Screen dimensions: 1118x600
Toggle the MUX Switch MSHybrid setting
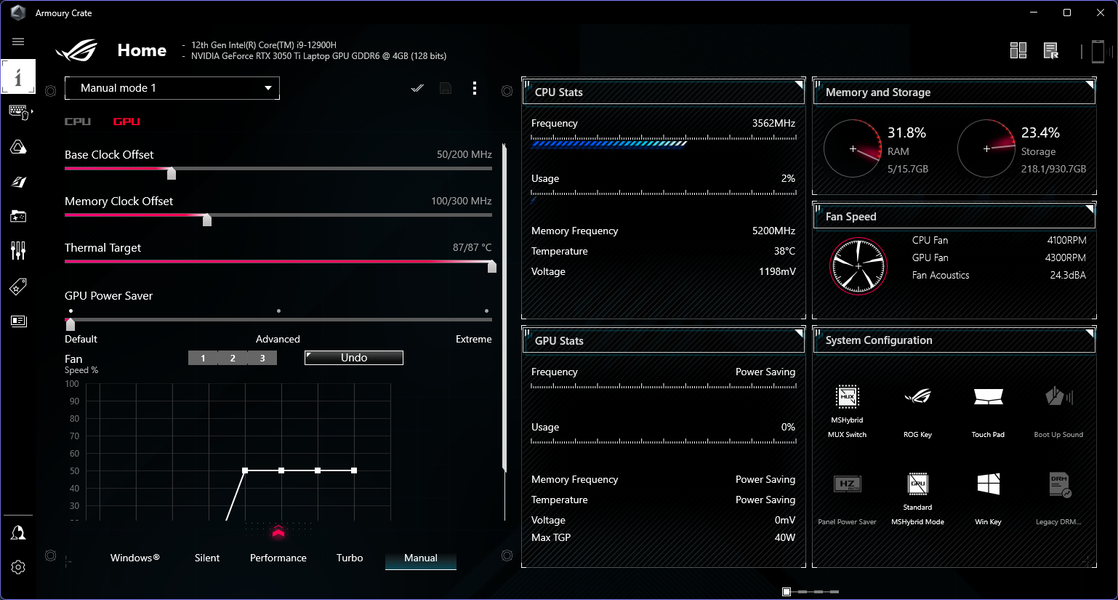(847, 410)
